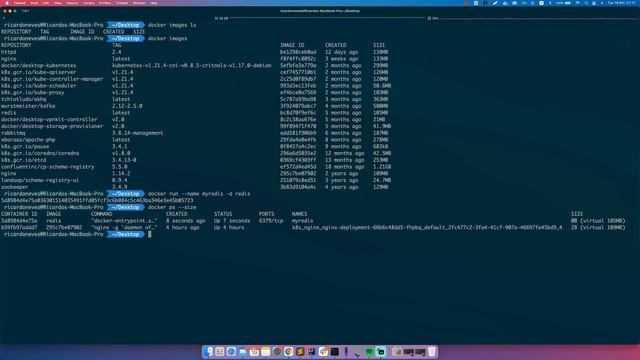Click 'confluentinc/cp-schema-registry' repository name
640x360 pixels.
coord(47,167)
